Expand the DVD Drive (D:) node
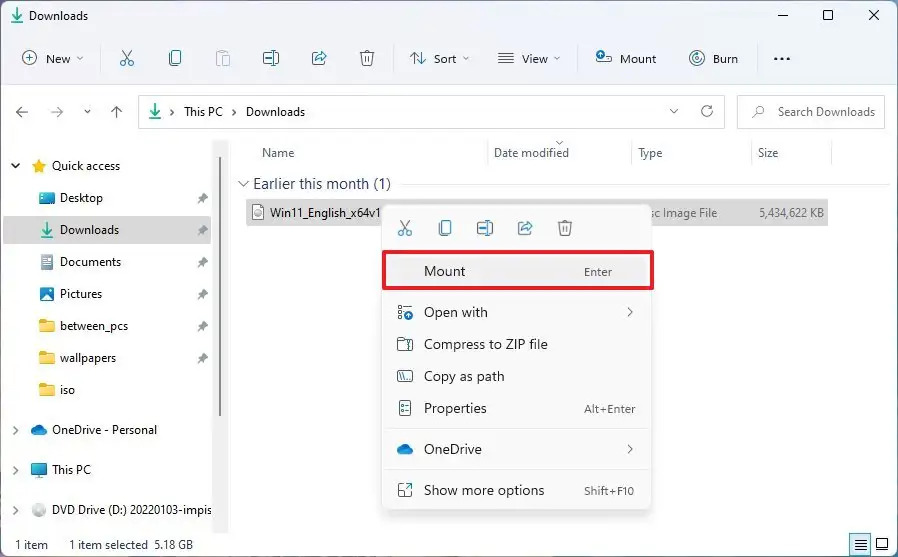The image size is (898, 557). click(16, 510)
